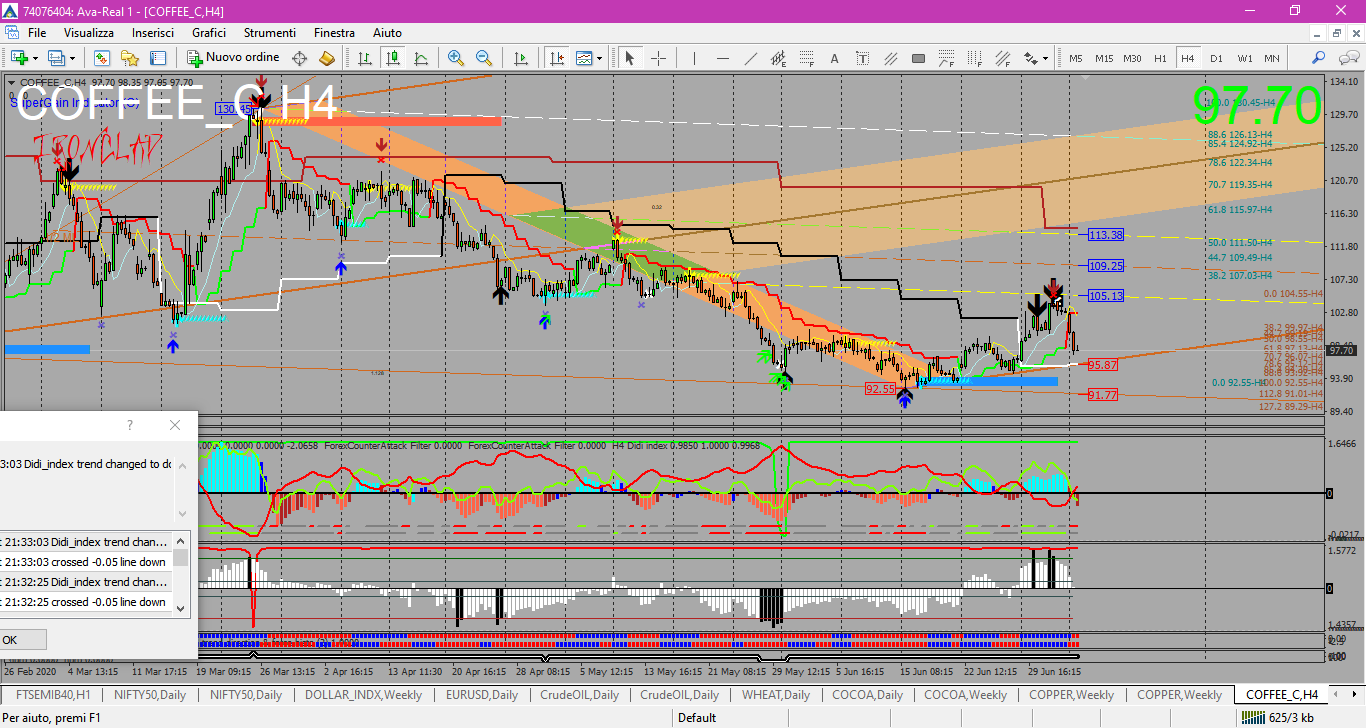This screenshot has width=1366, height=728.
Task: Open the MetaEditor book icon
Action: [327, 58]
